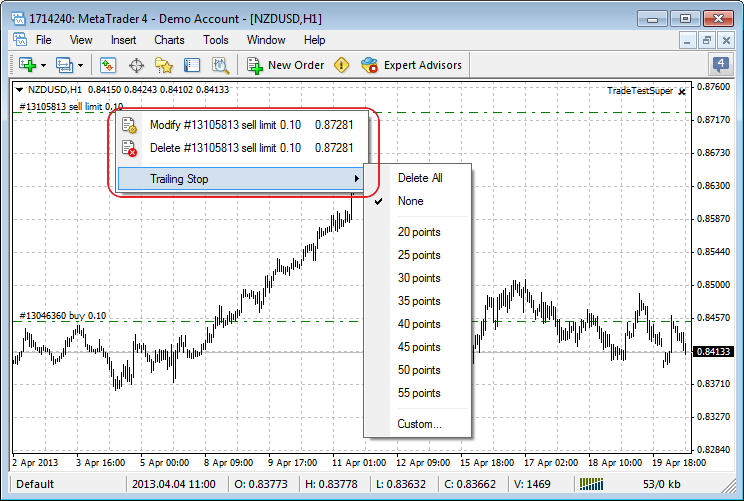Select Delete #13105813 sell limit entry

coord(242,148)
